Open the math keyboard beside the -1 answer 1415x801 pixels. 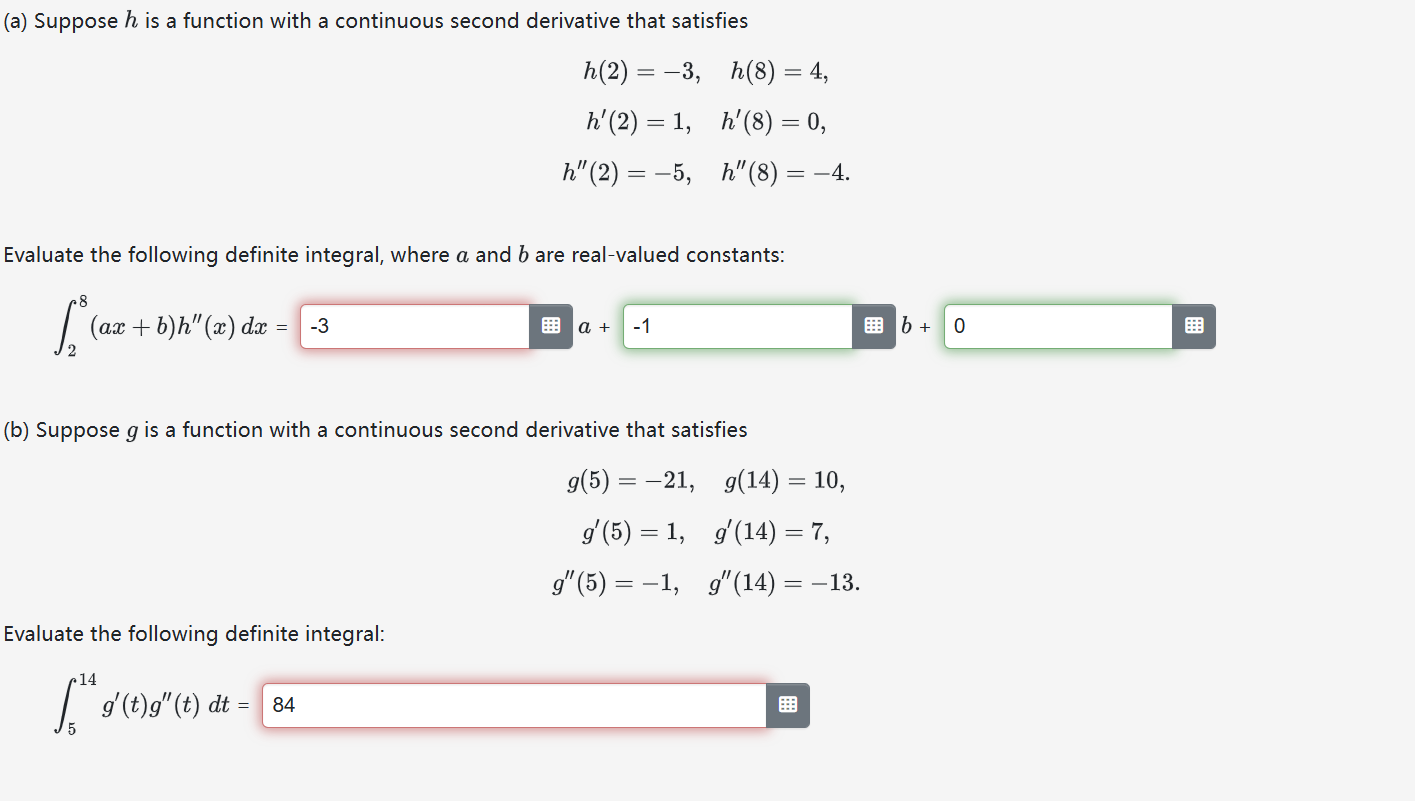873,326
